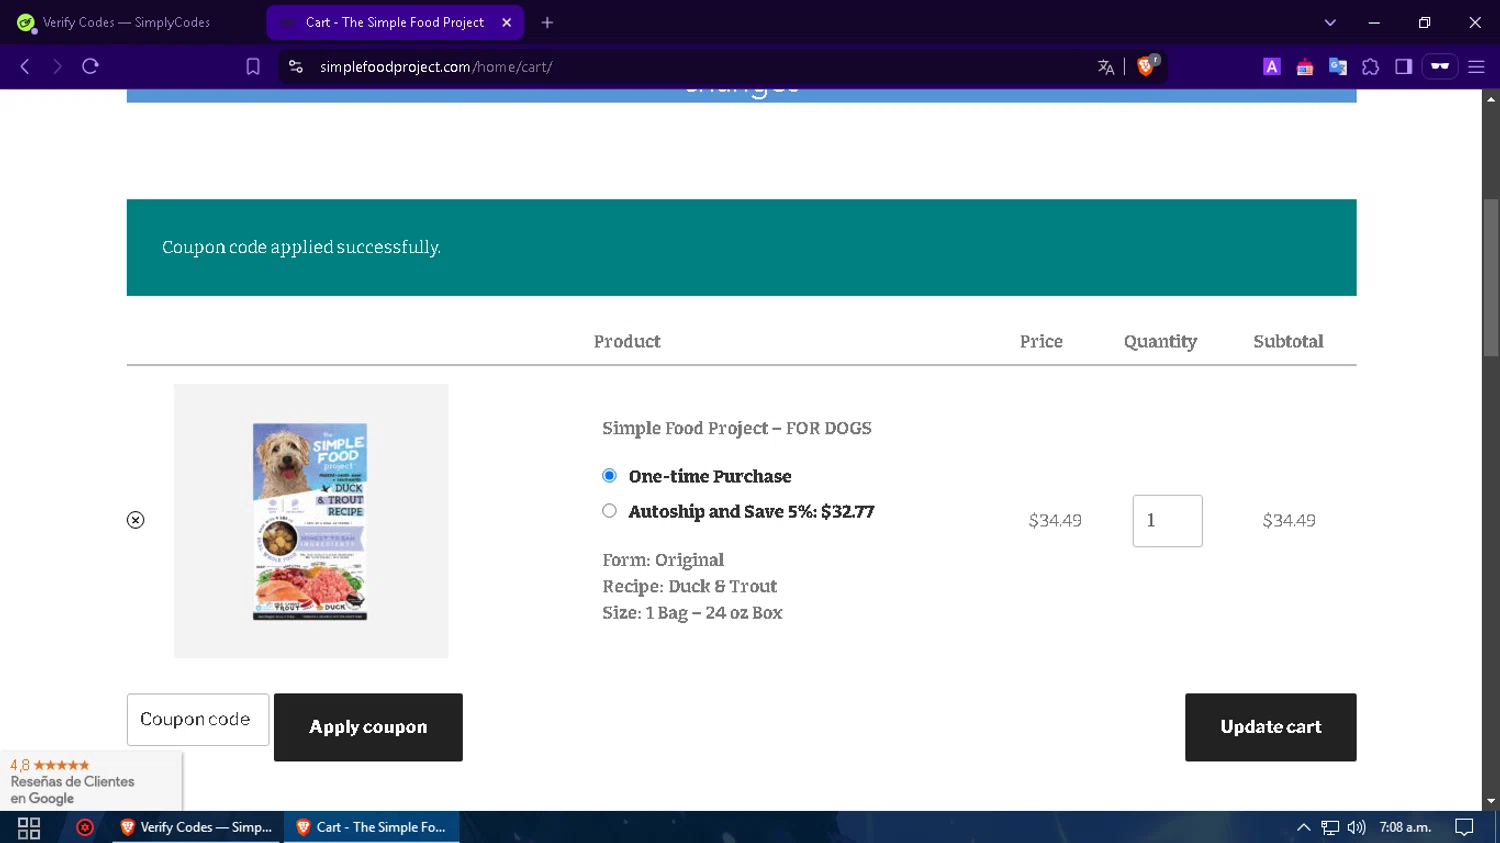Choose Autoship and Save 5% option

click(609, 511)
